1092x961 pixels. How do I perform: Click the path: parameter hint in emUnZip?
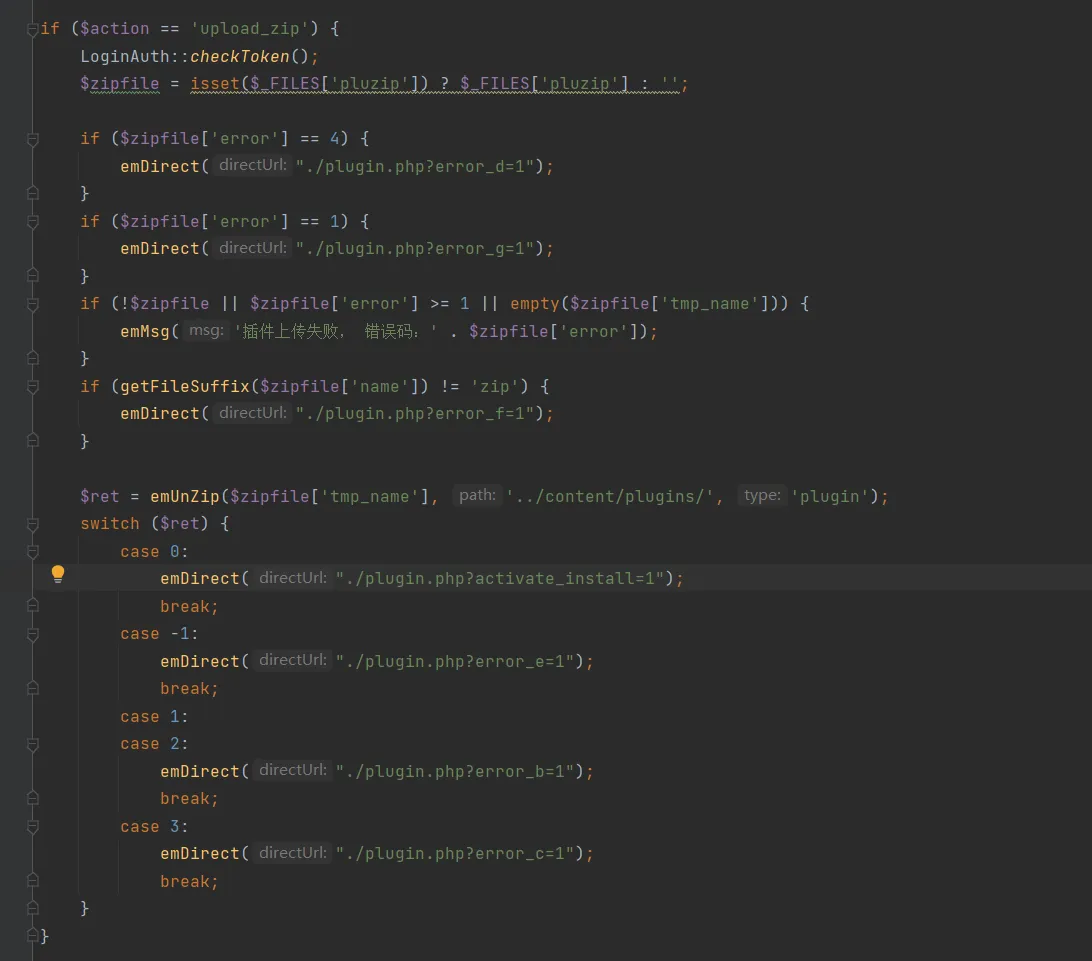[x=477, y=496]
